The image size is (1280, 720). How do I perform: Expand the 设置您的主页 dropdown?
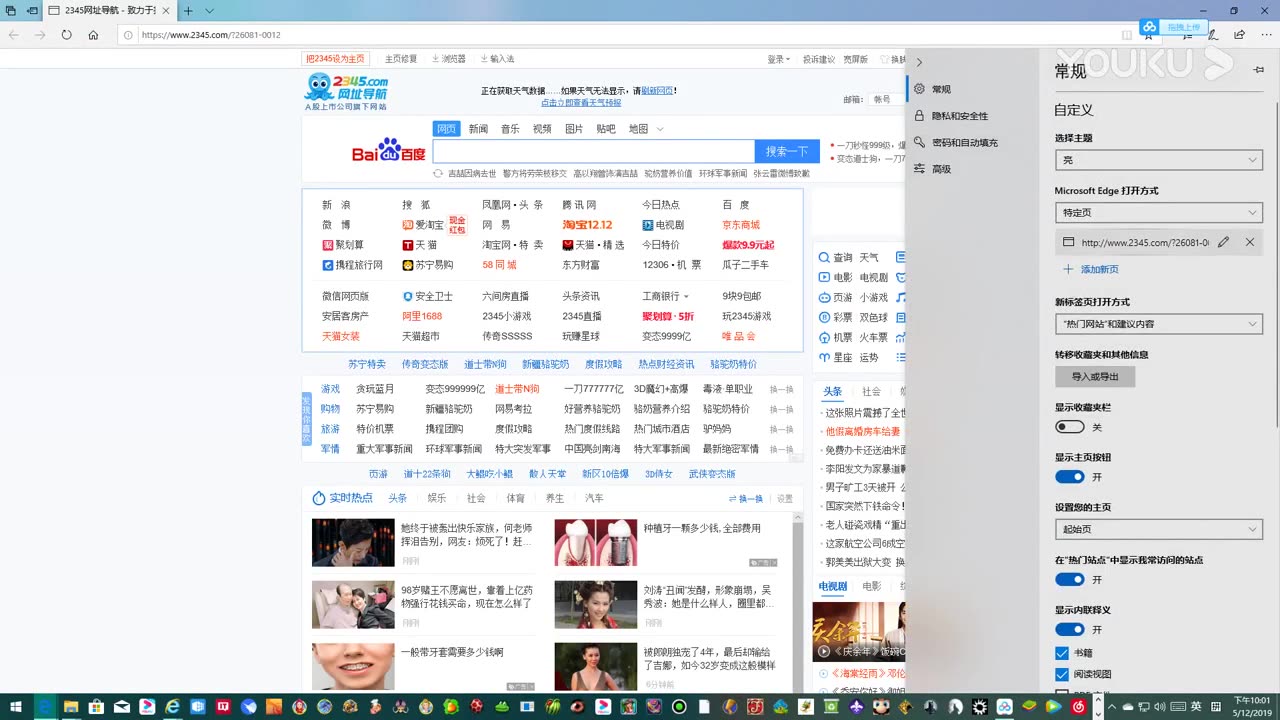coord(1159,529)
